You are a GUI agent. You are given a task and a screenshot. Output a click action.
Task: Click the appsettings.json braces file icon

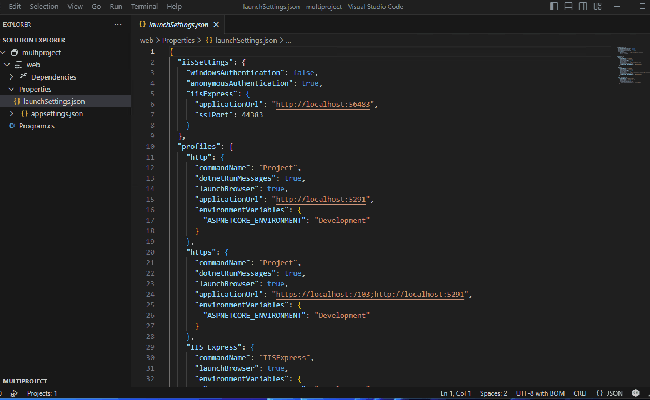(x=24, y=113)
